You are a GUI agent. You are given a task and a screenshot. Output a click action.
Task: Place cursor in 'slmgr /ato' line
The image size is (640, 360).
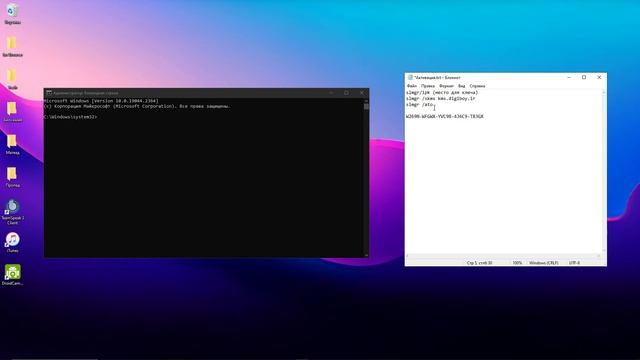pos(420,104)
